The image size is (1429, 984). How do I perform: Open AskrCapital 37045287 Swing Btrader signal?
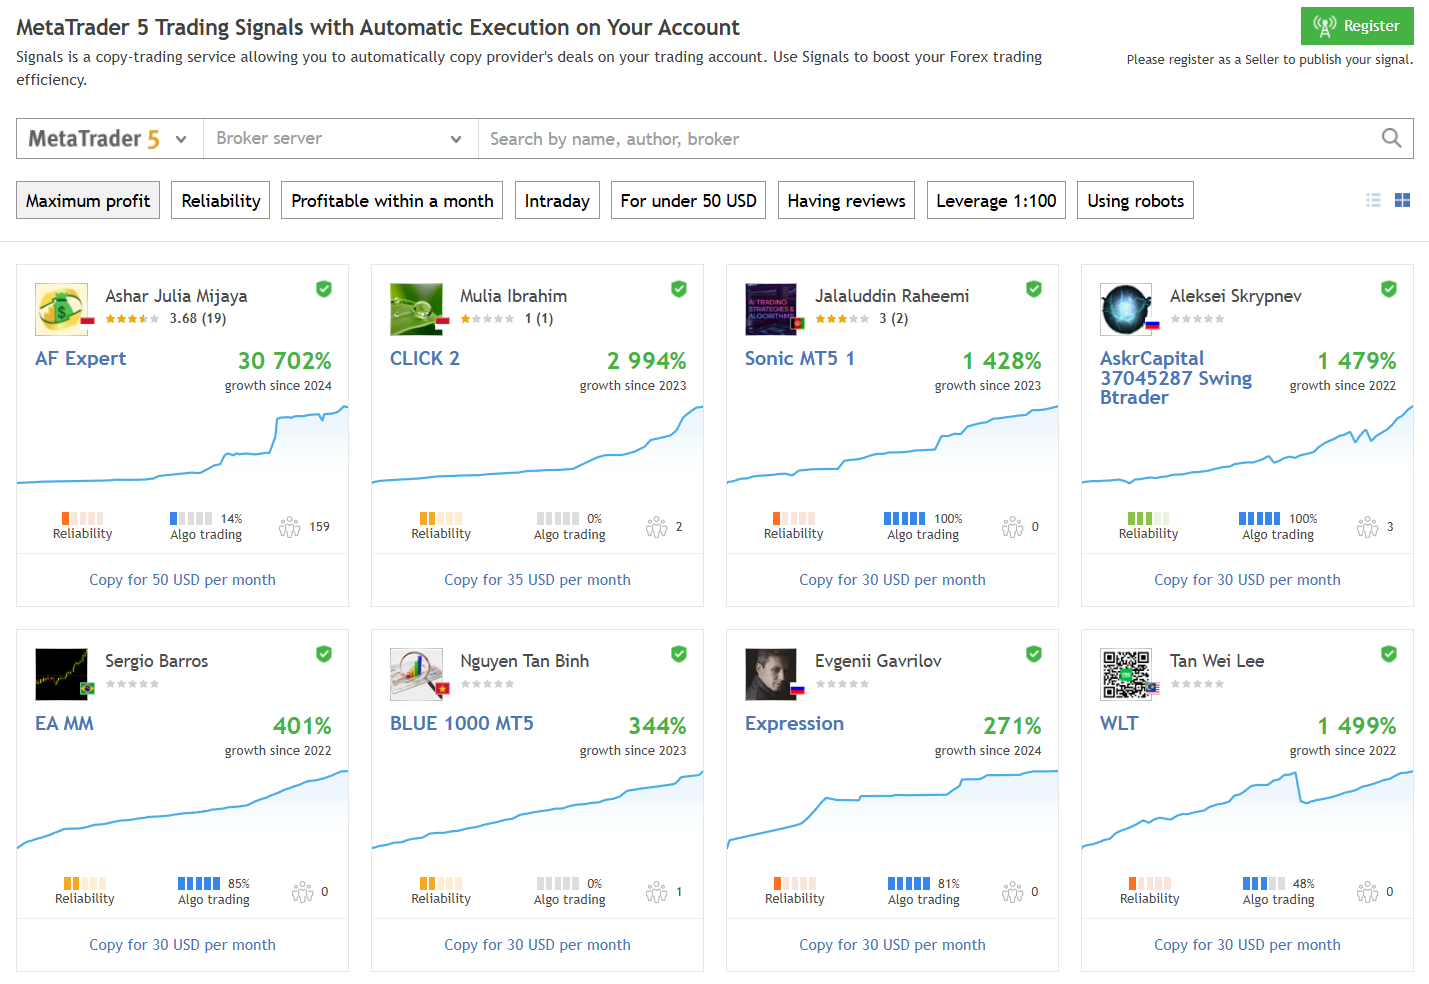[1176, 377]
